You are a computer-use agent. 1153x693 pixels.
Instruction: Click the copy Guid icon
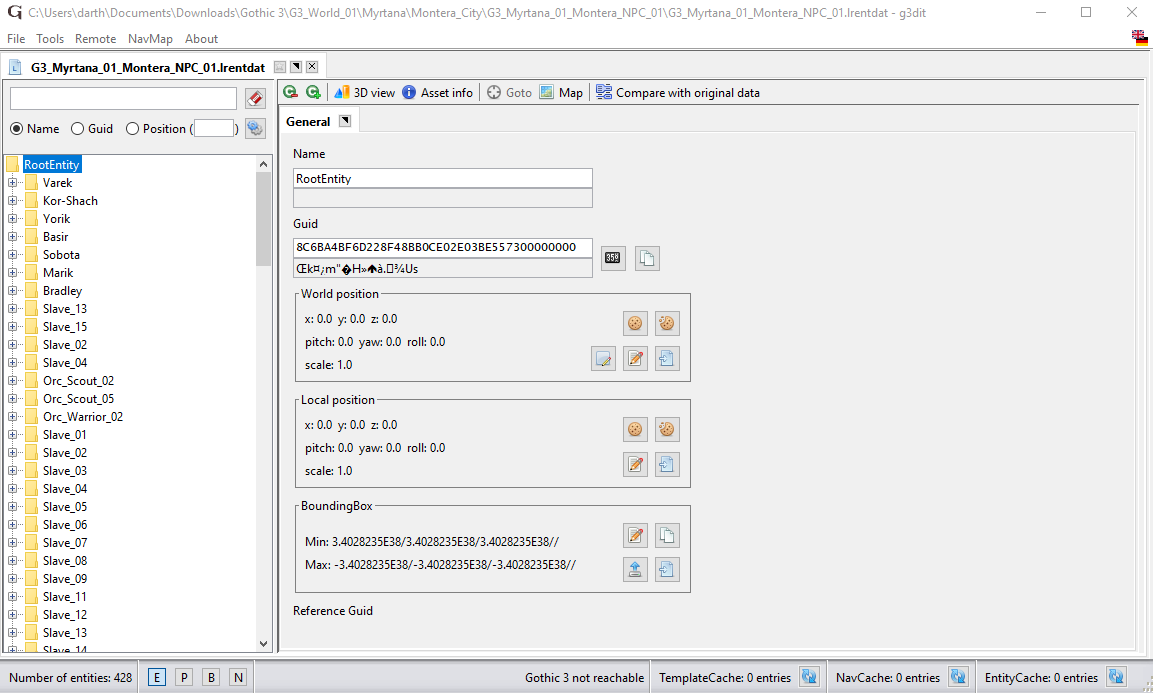coord(647,258)
